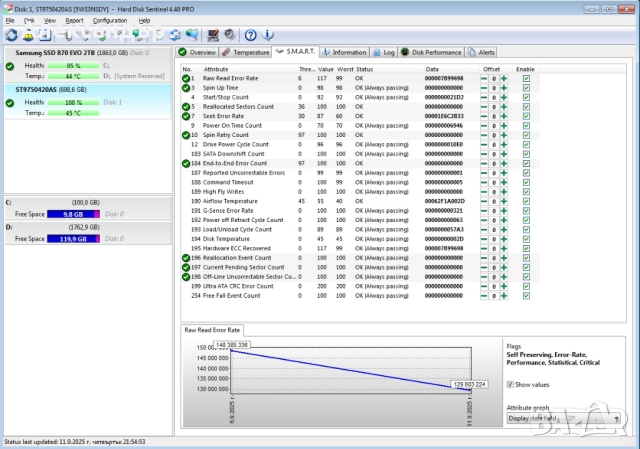Disable the Raw Read Error Rate enable checkbox
Image resolution: width=640 pixels, height=449 pixels.
click(526, 78)
